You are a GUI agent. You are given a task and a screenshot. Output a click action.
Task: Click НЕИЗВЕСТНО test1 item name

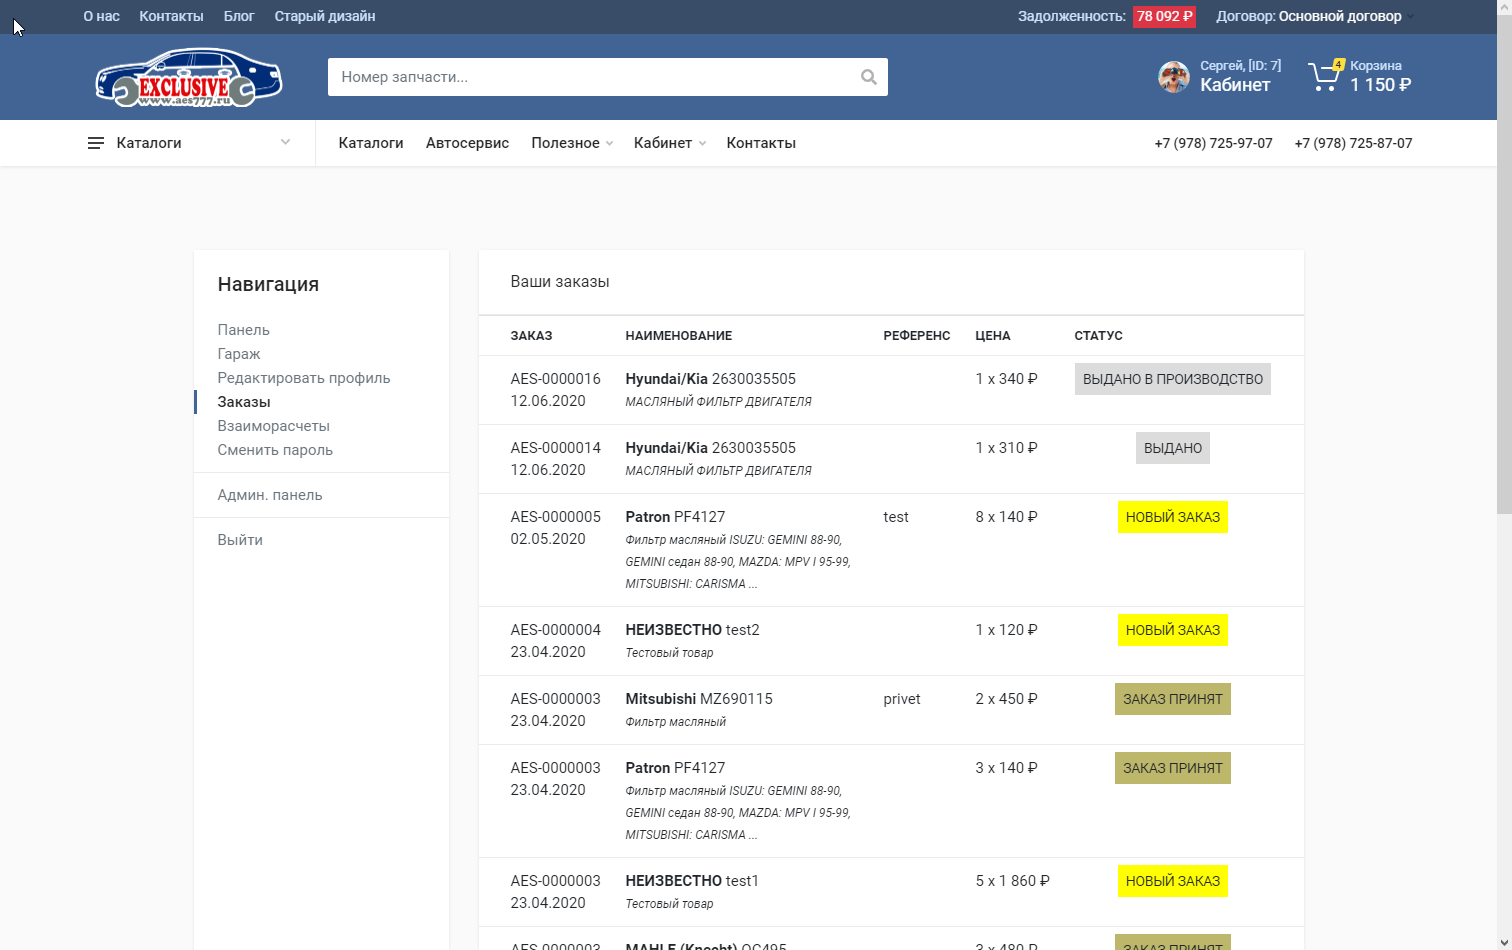pyautogui.click(x=692, y=881)
